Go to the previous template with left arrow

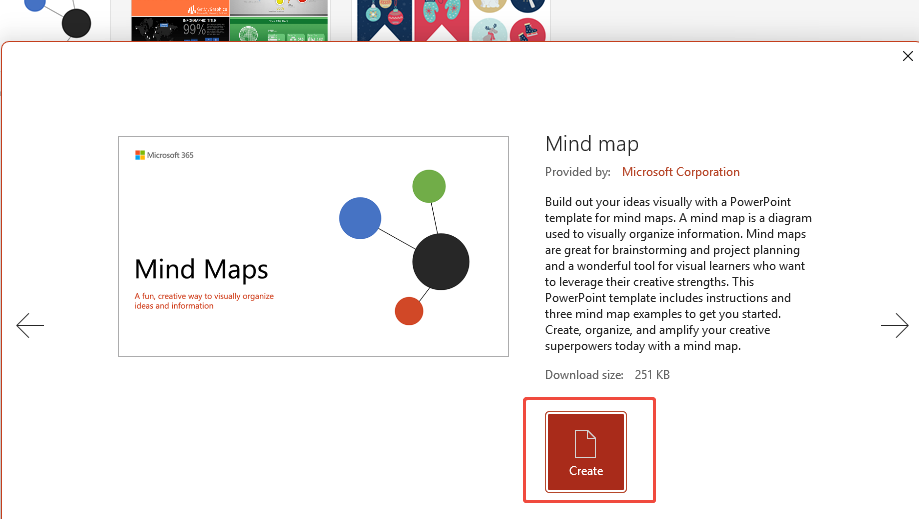point(30,326)
